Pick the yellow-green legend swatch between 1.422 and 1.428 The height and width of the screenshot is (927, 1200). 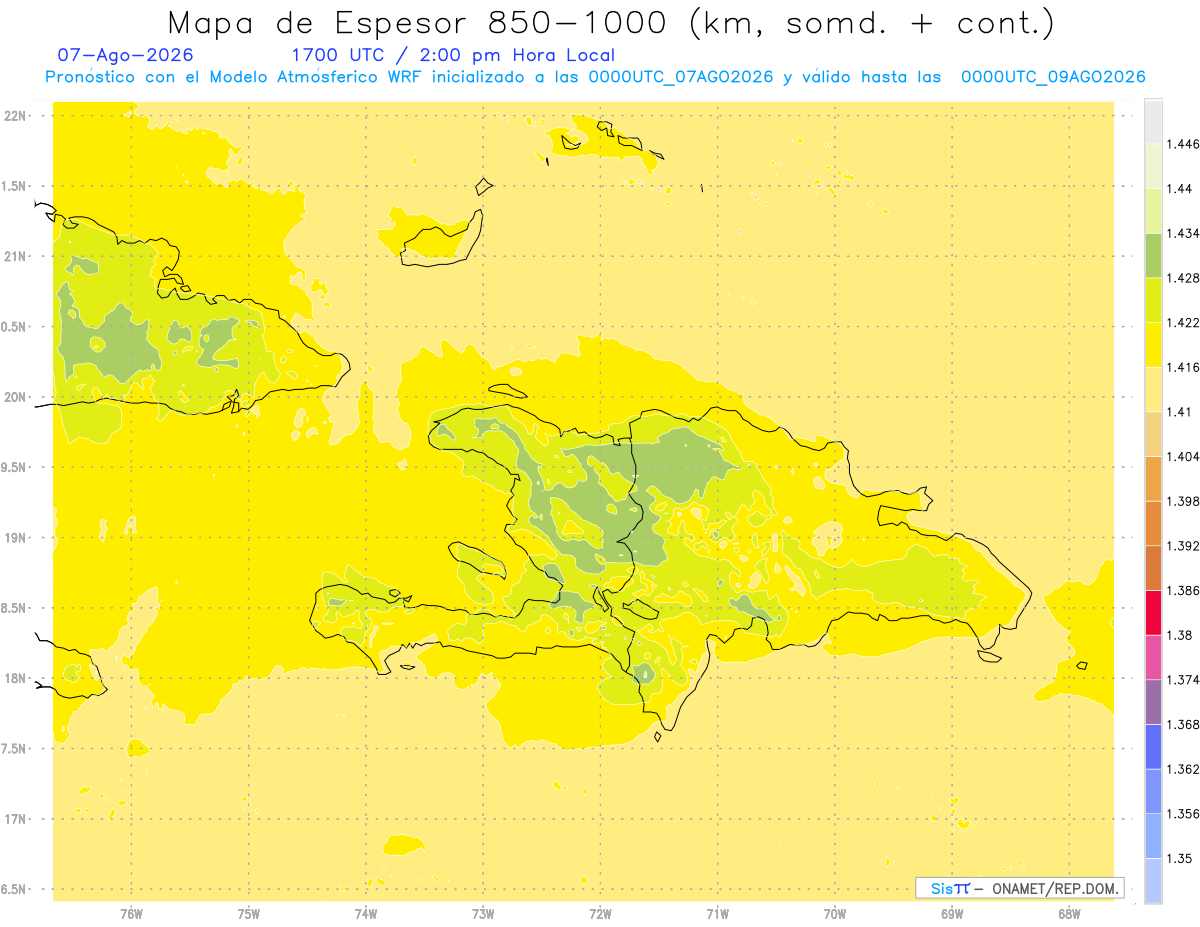(x=1153, y=300)
